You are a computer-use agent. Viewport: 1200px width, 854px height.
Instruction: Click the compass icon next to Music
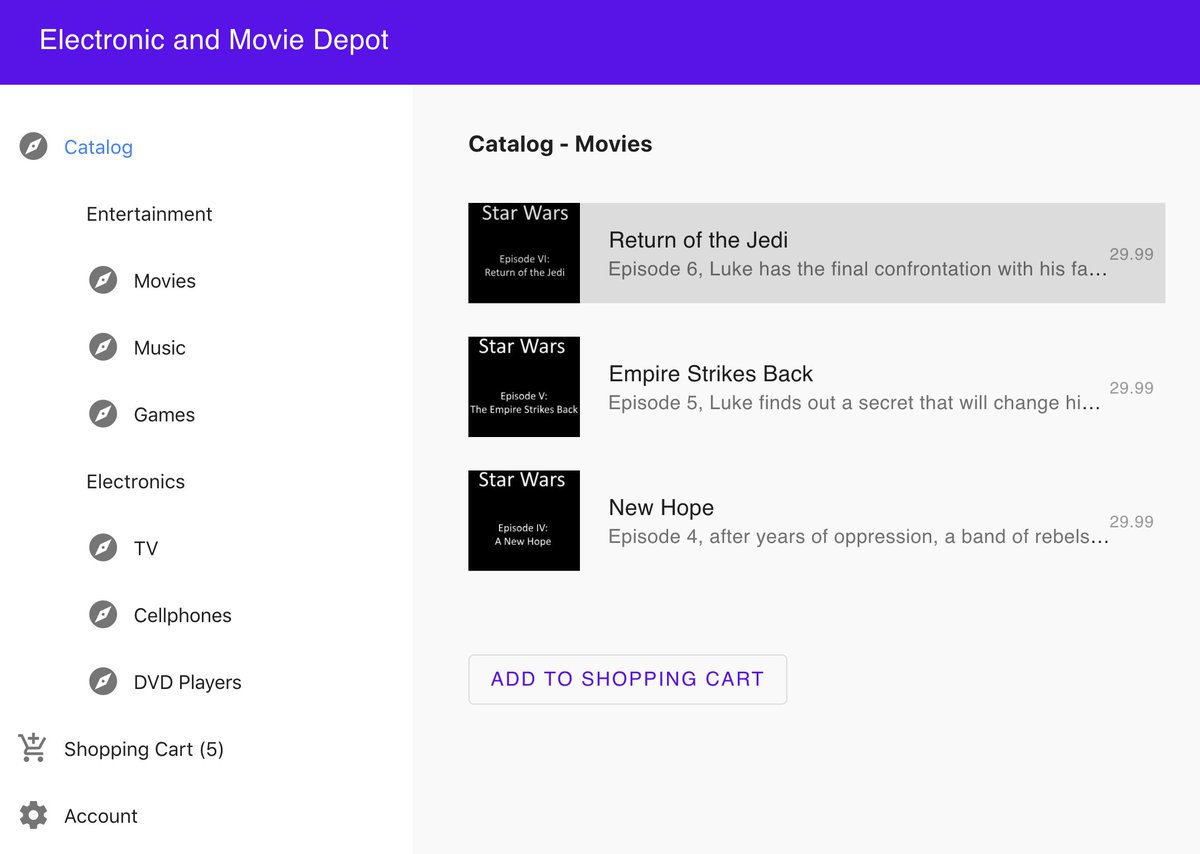(103, 348)
